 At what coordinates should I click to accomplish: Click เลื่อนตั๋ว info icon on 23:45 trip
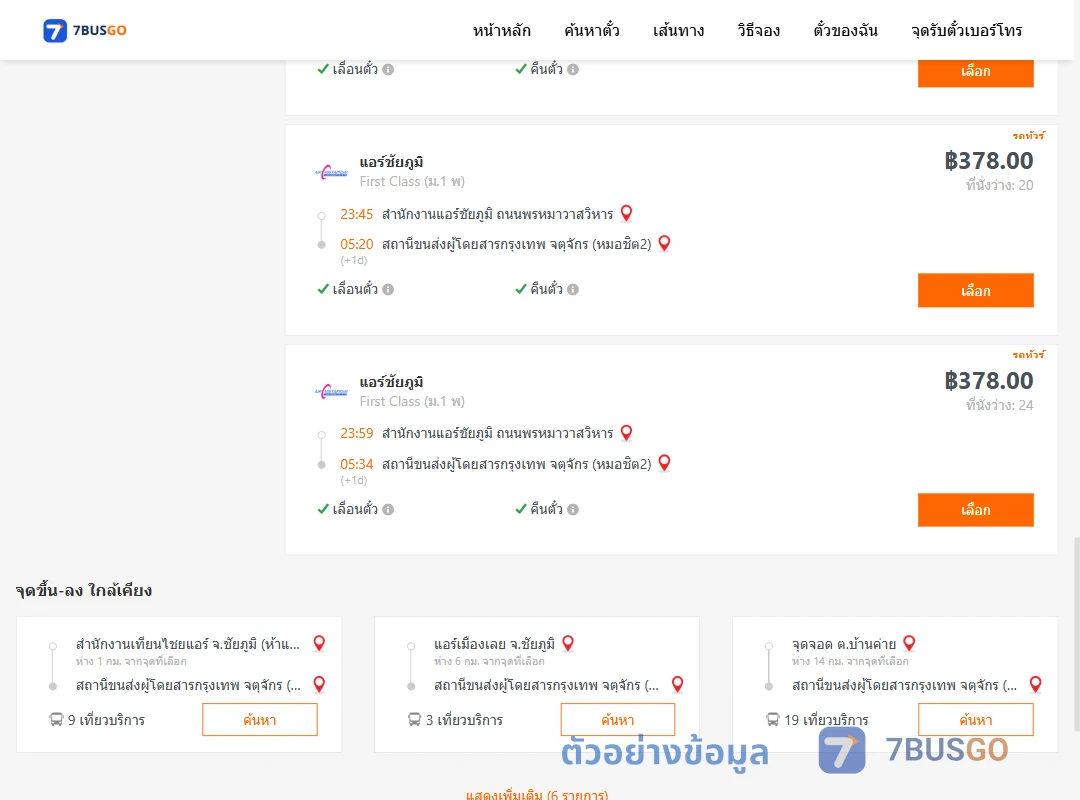point(388,289)
